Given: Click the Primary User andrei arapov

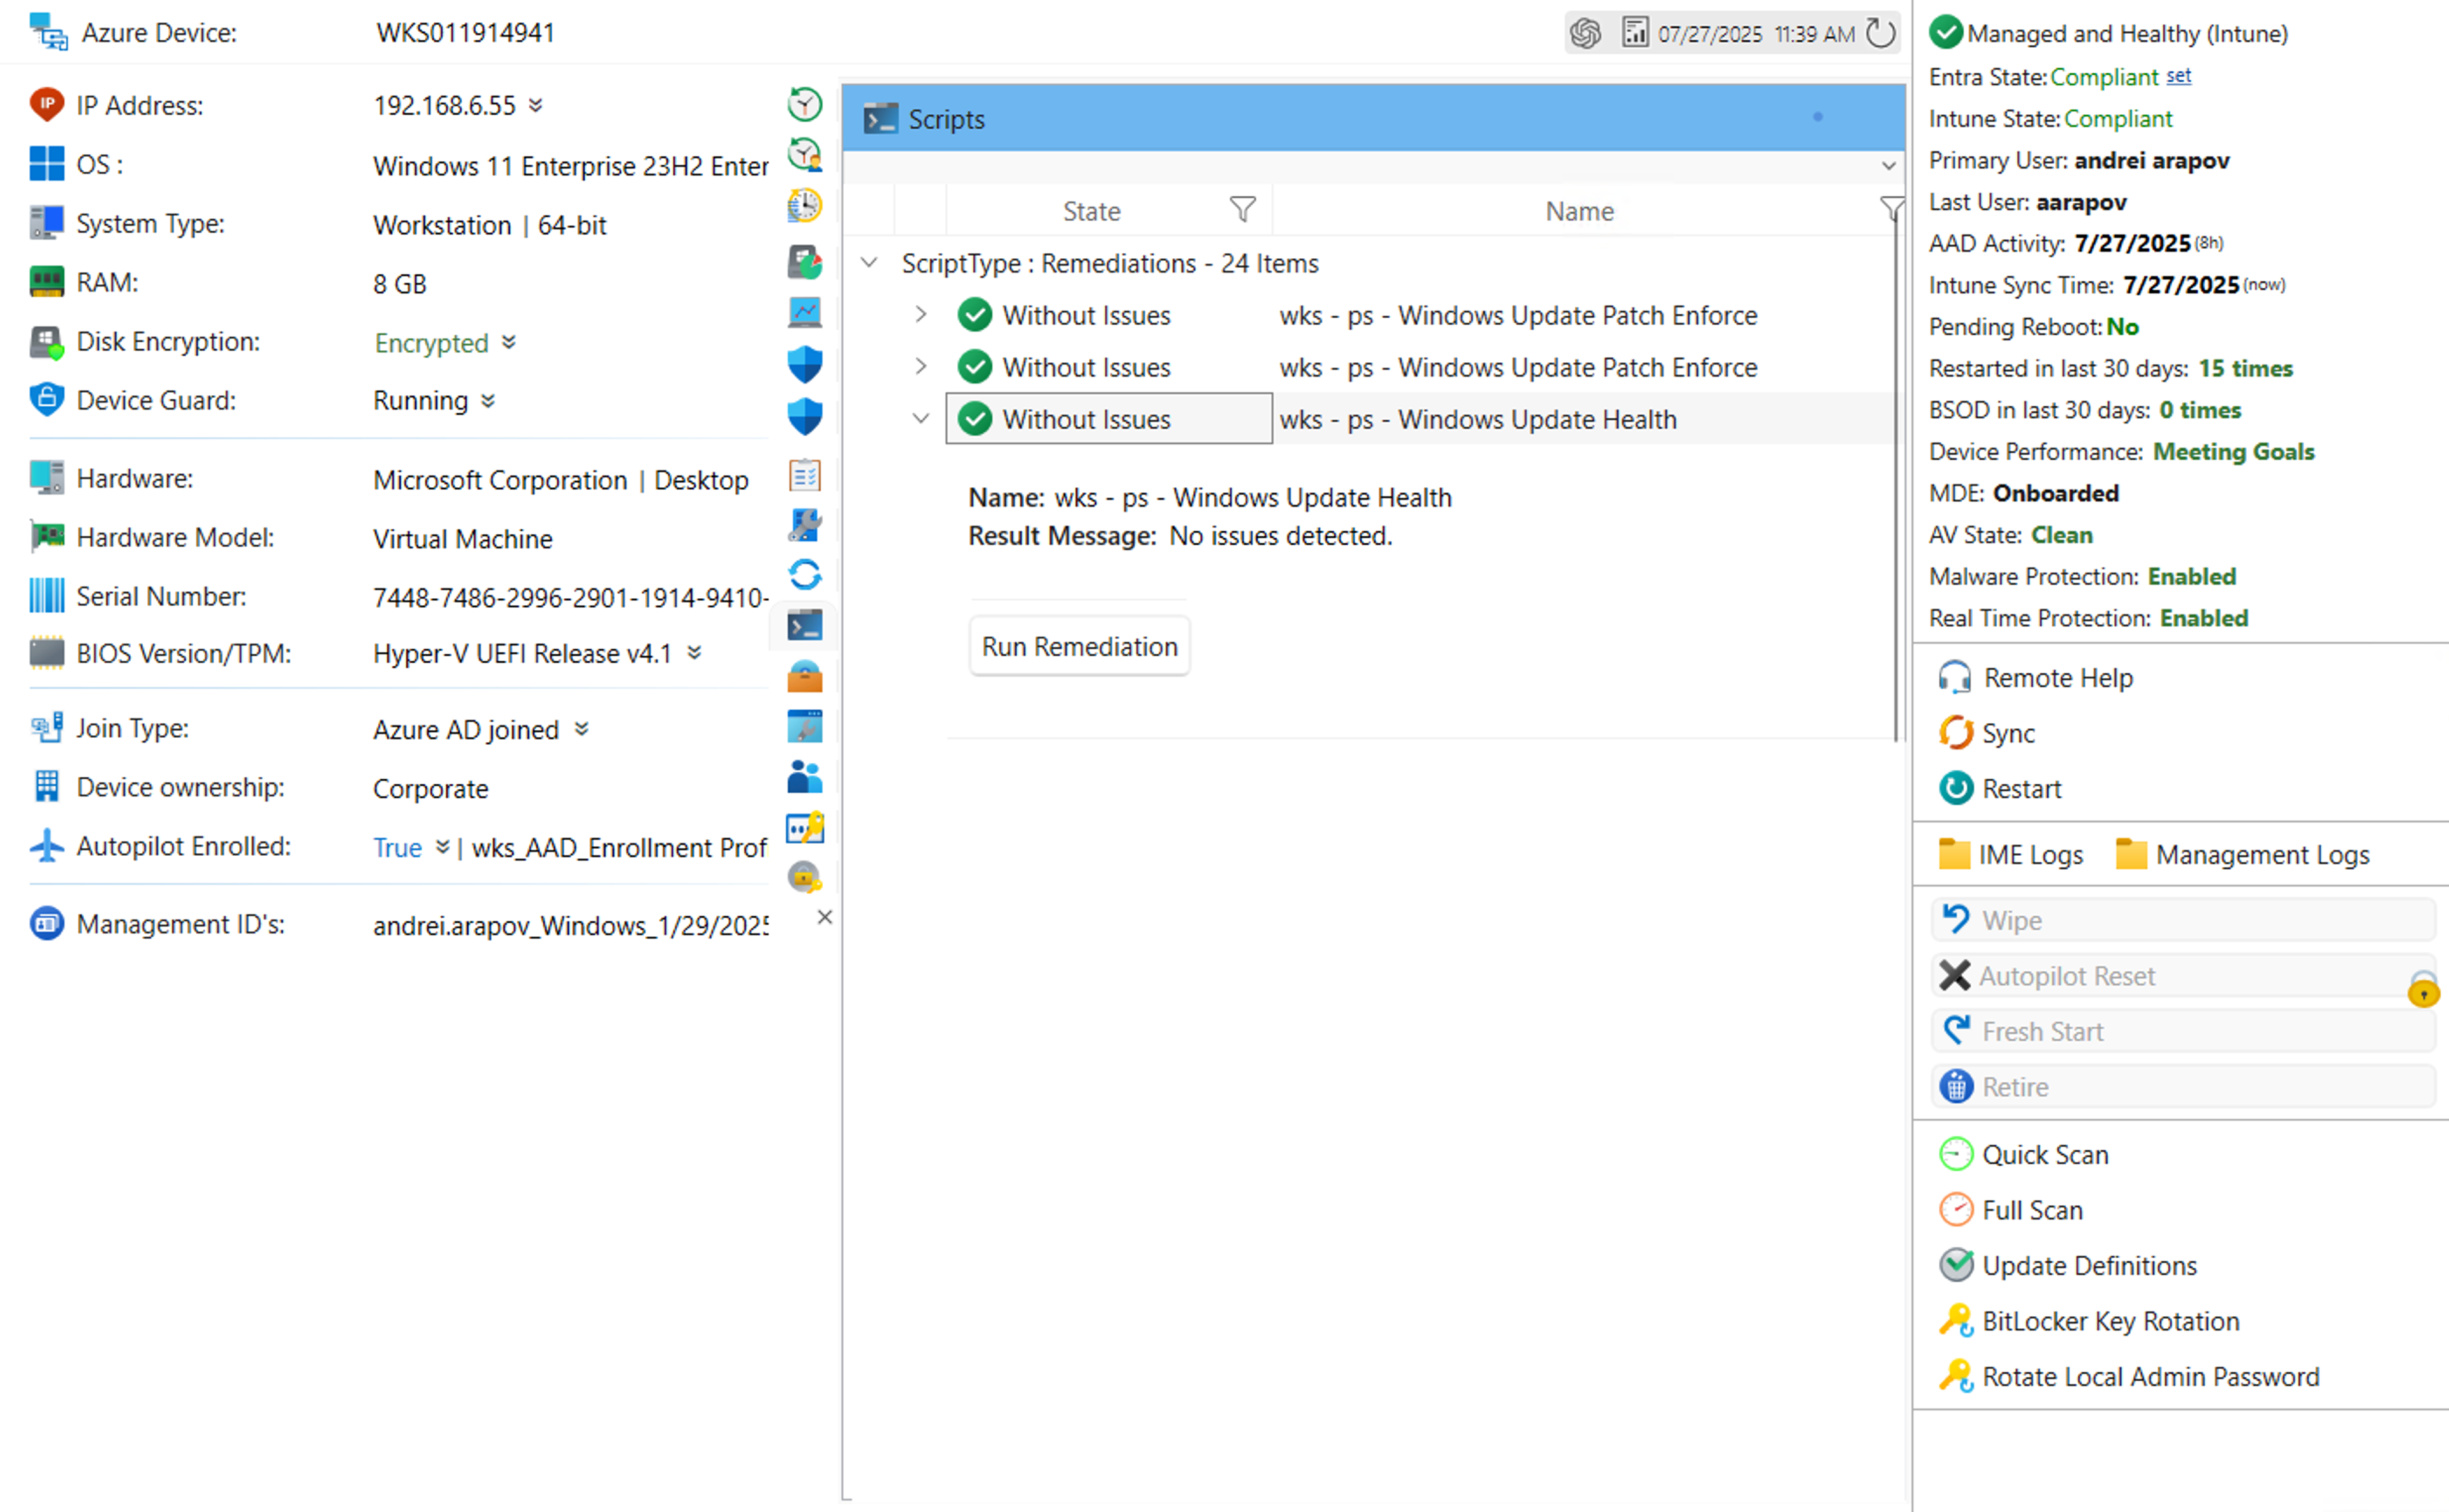Looking at the screenshot, I should tap(2151, 160).
